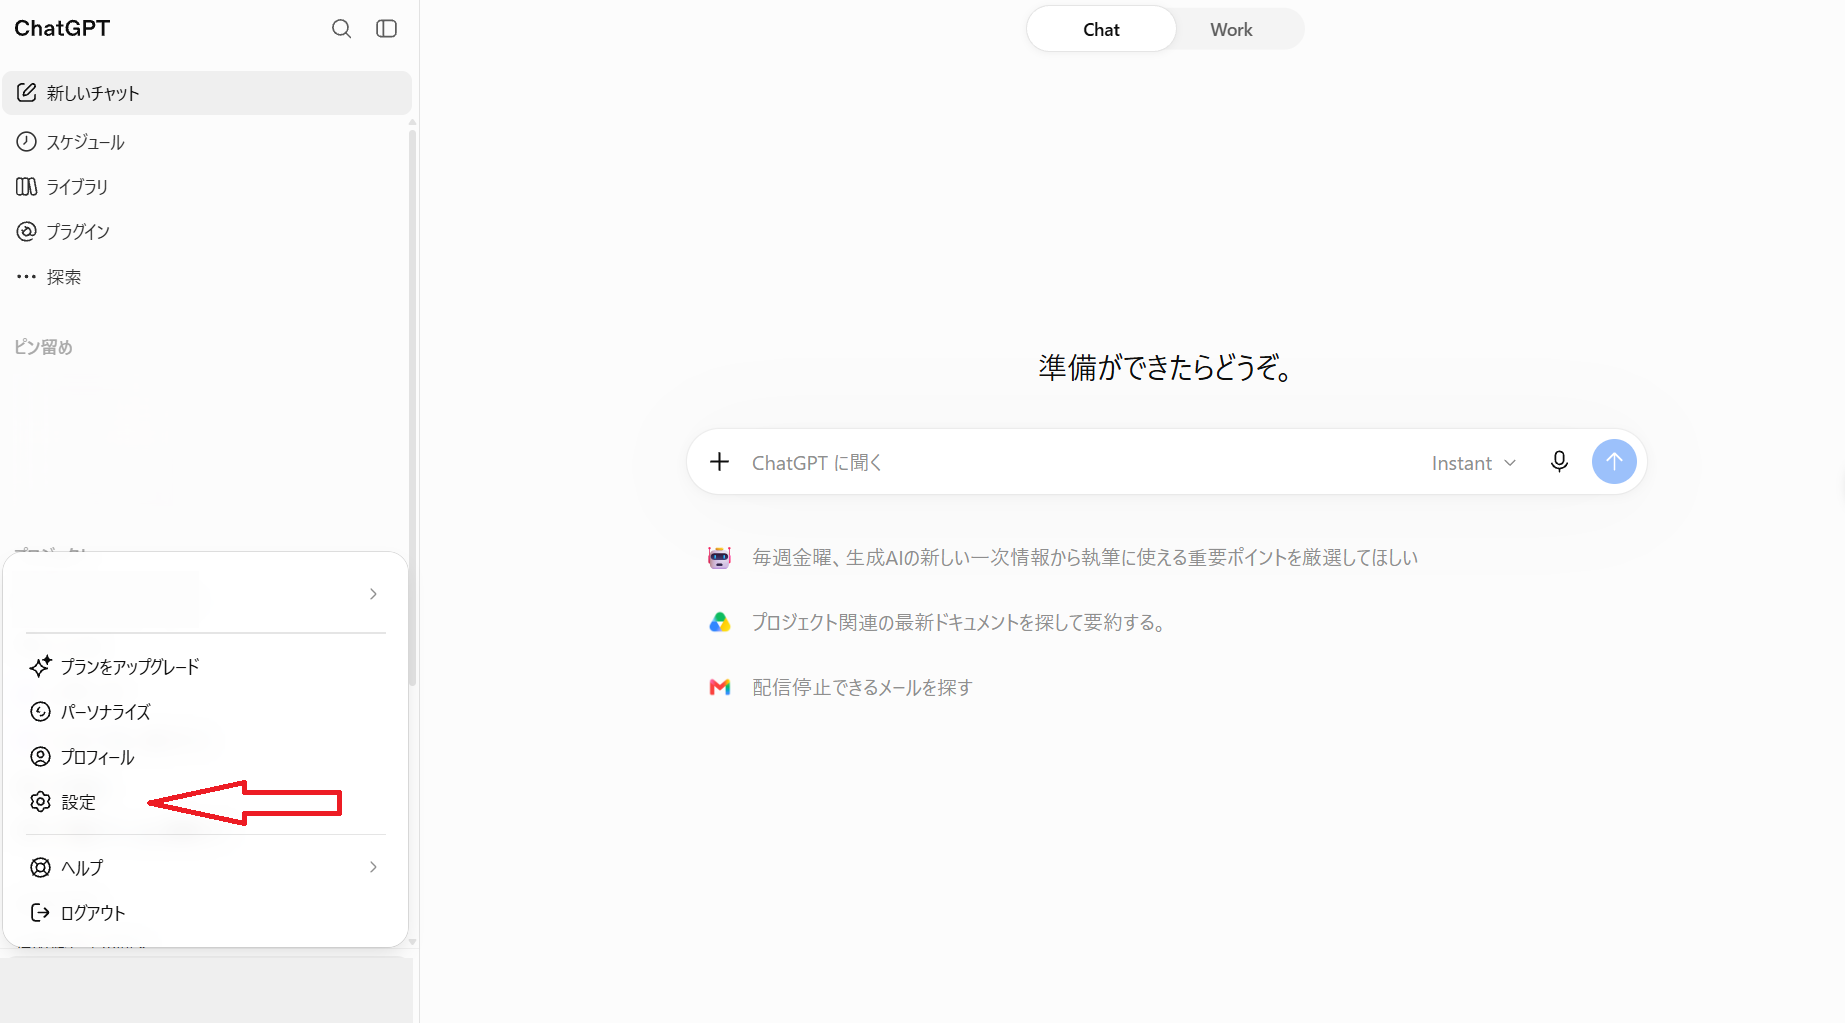Click the blue send arrow button
This screenshot has width=1845, height=1023.
pos(1614,462)
